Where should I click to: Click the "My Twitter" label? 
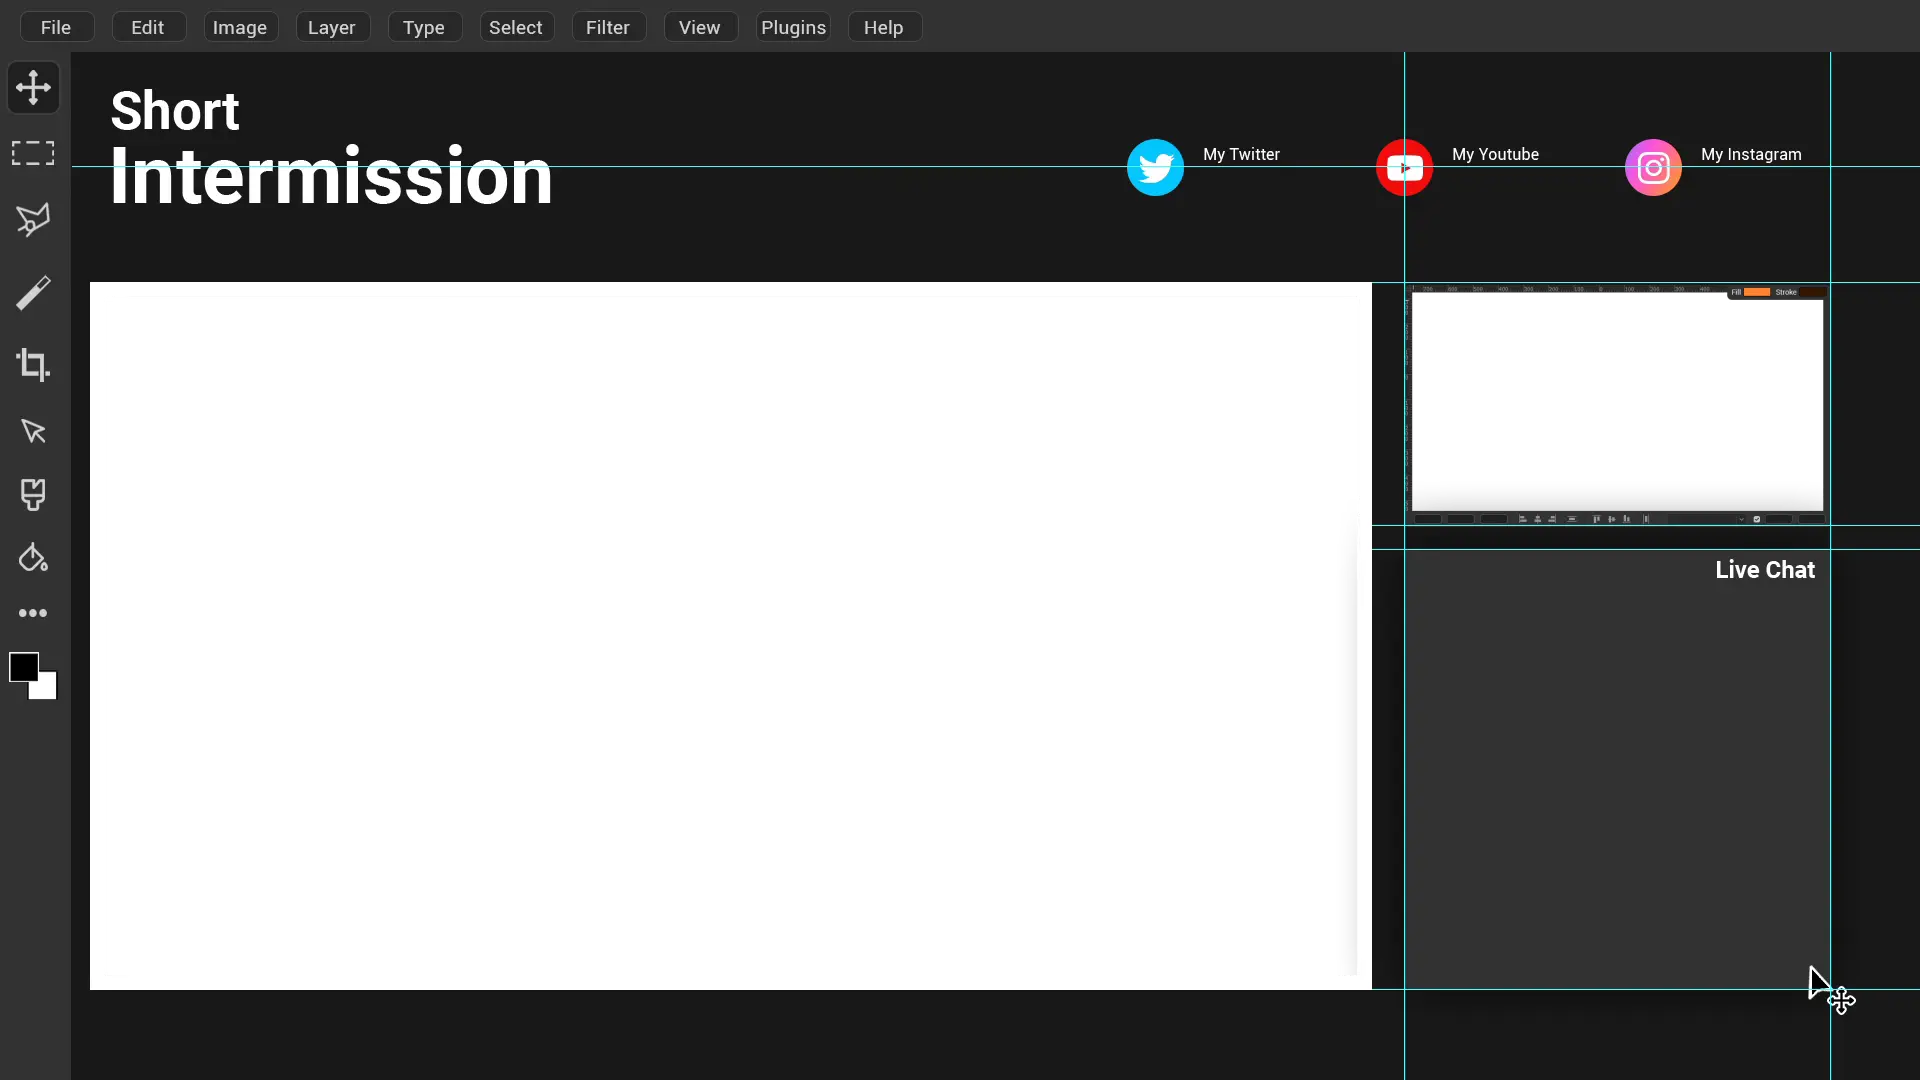point(1241,154)
